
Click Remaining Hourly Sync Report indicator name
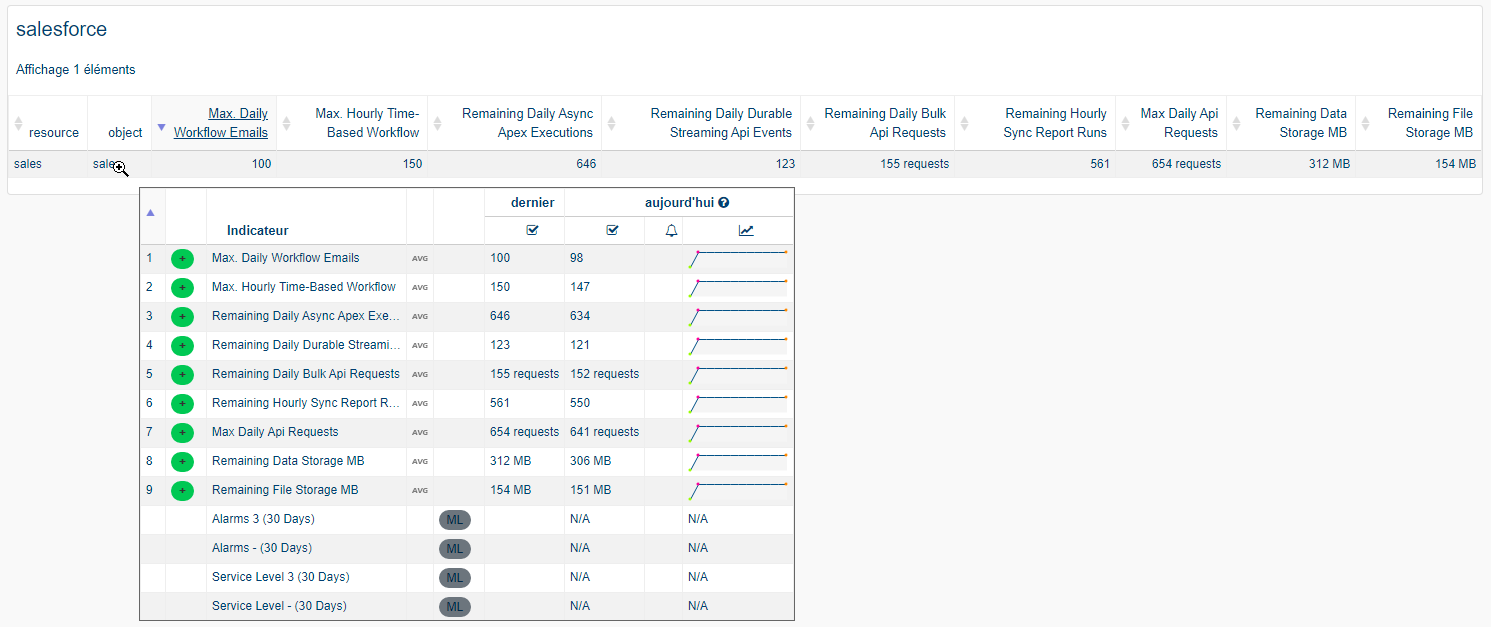point(305,403)
